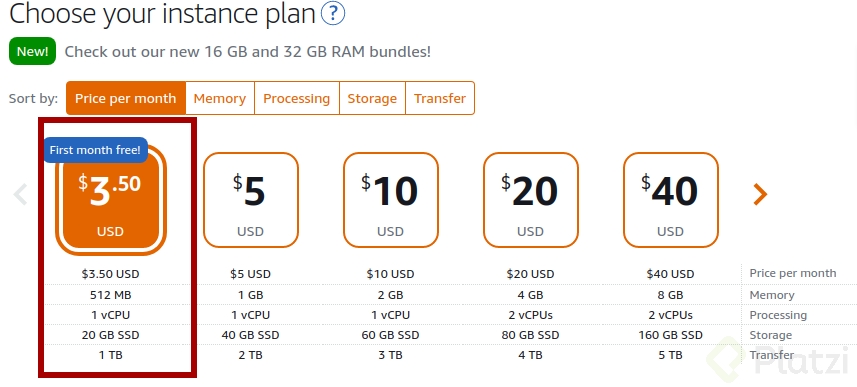This screenshot has height=387, width=857.
Task: Sort plans by Price per month
Action: point(126,98)
